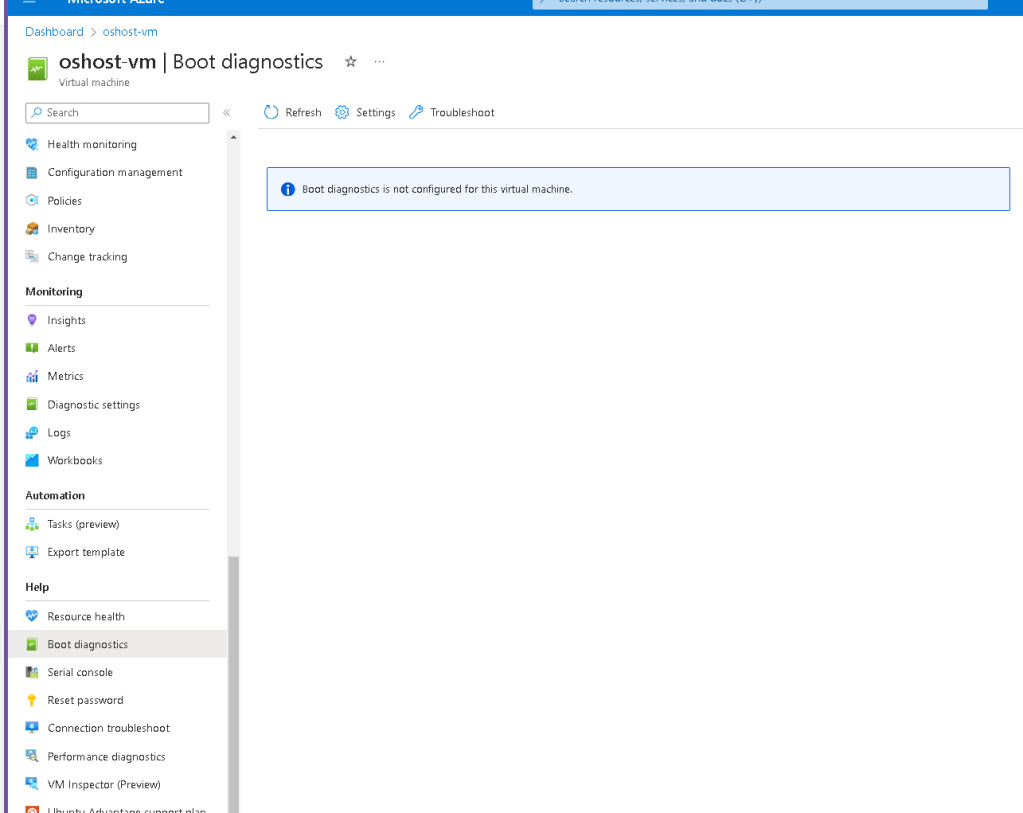Viewport: 1023px width, 813px height.
Task: Click the info icon in the banner
Action: point(288,189)
